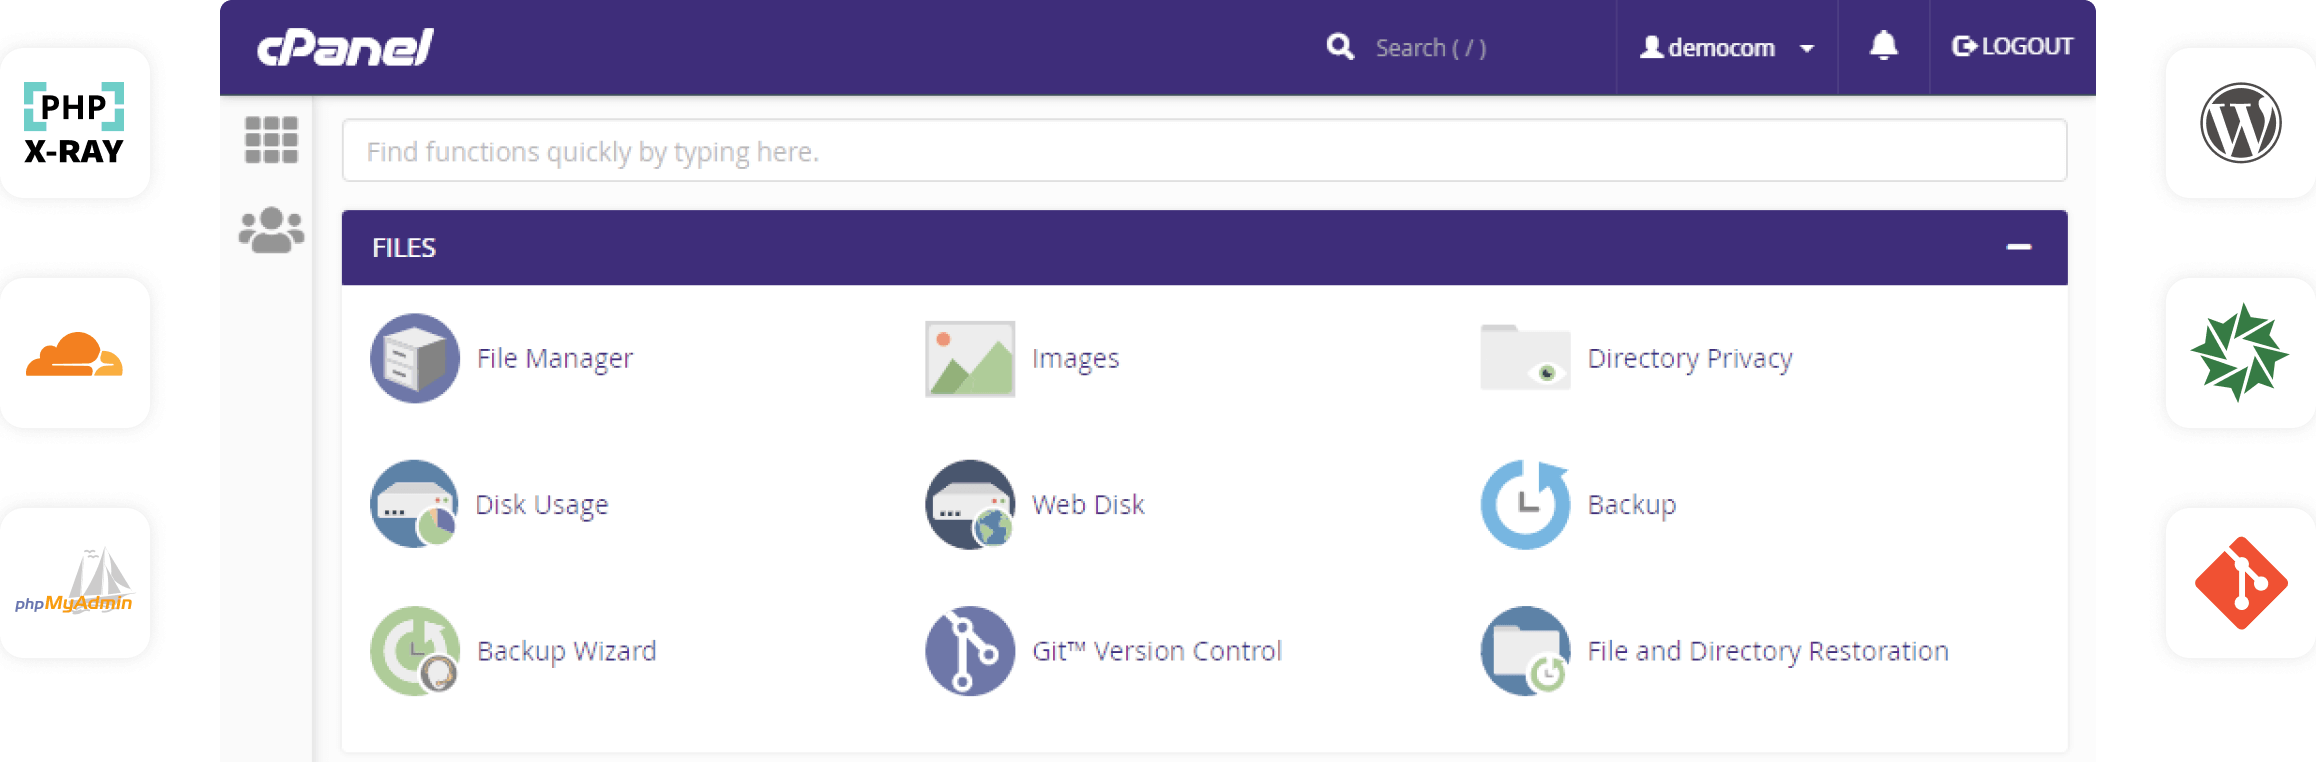Viewport: 2316px width, 762px height.
Task: Open the notifications bell
Action: [1884, 46]
